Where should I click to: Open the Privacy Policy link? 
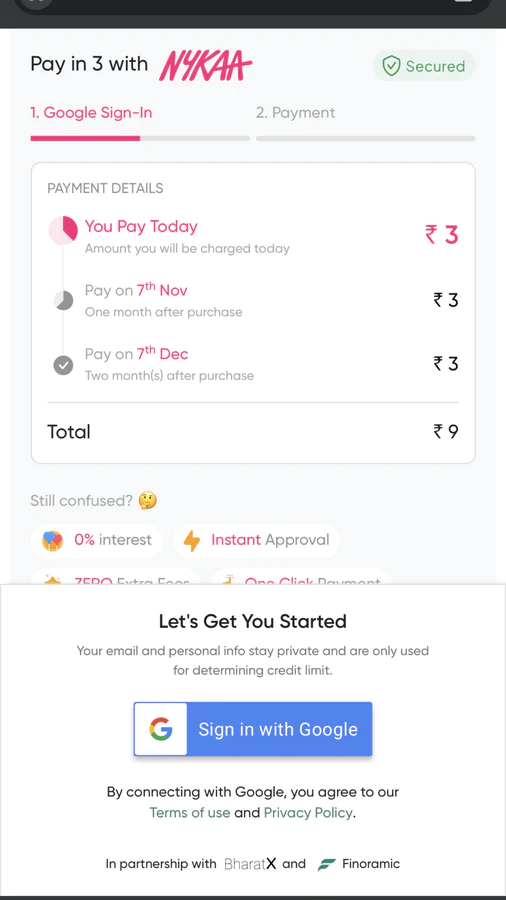pos(308,813)
